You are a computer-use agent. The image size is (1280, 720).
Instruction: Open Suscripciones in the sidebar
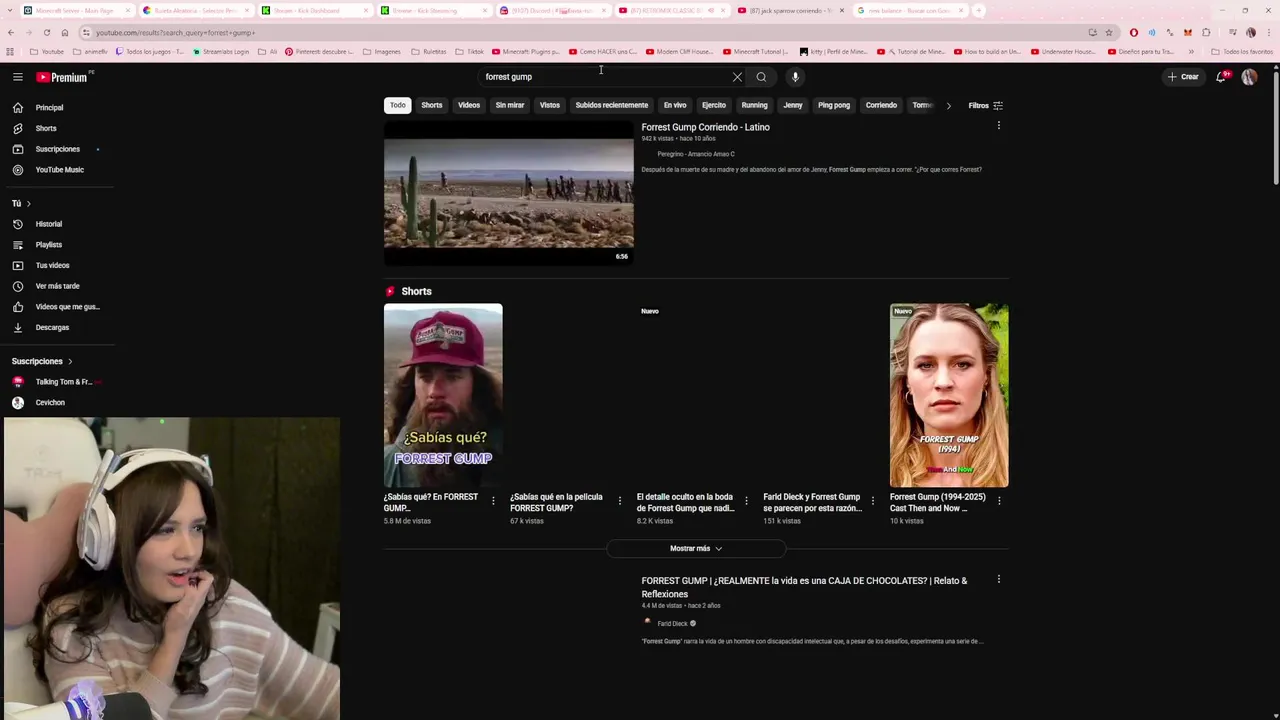coord(57,149)
